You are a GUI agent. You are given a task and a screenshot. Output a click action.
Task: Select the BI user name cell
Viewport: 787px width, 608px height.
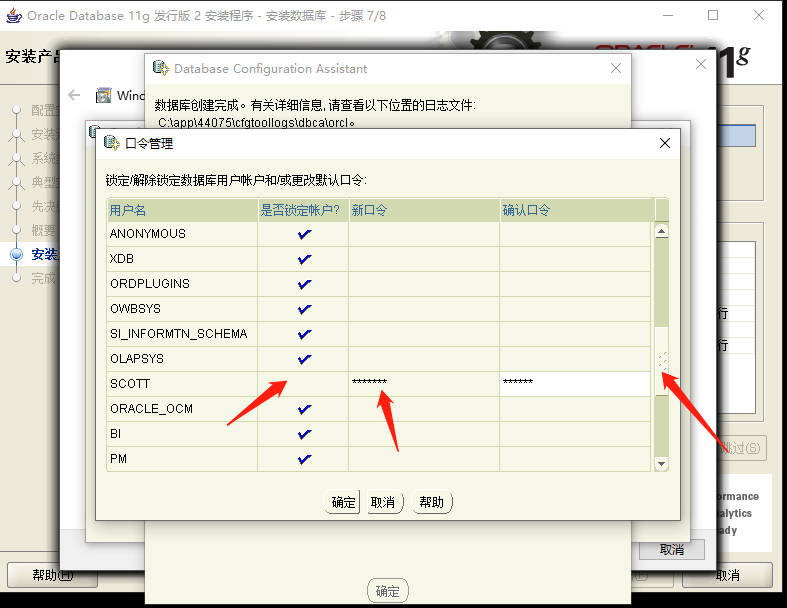[x=182, y=434]
